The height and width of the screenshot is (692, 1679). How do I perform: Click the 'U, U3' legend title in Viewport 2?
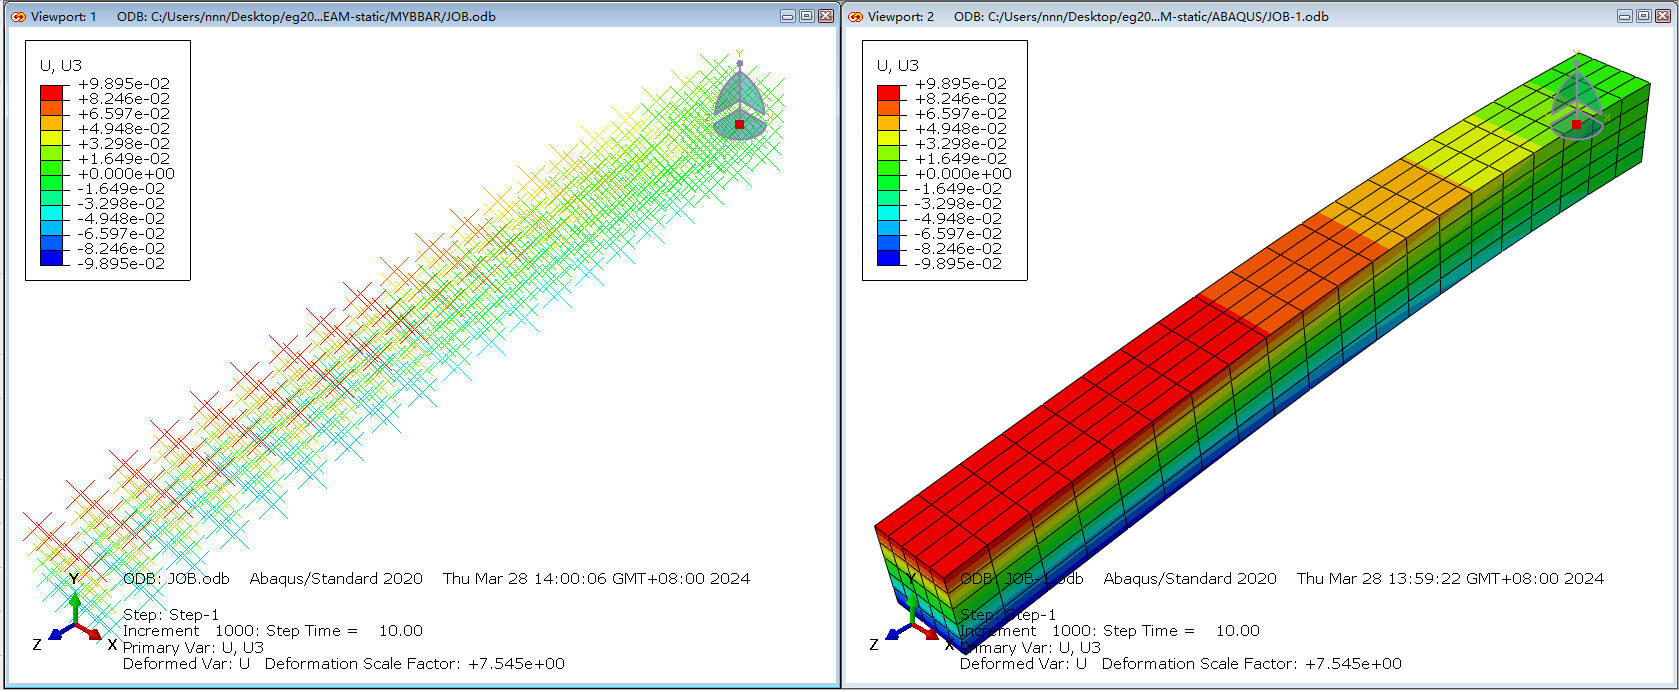898,66
